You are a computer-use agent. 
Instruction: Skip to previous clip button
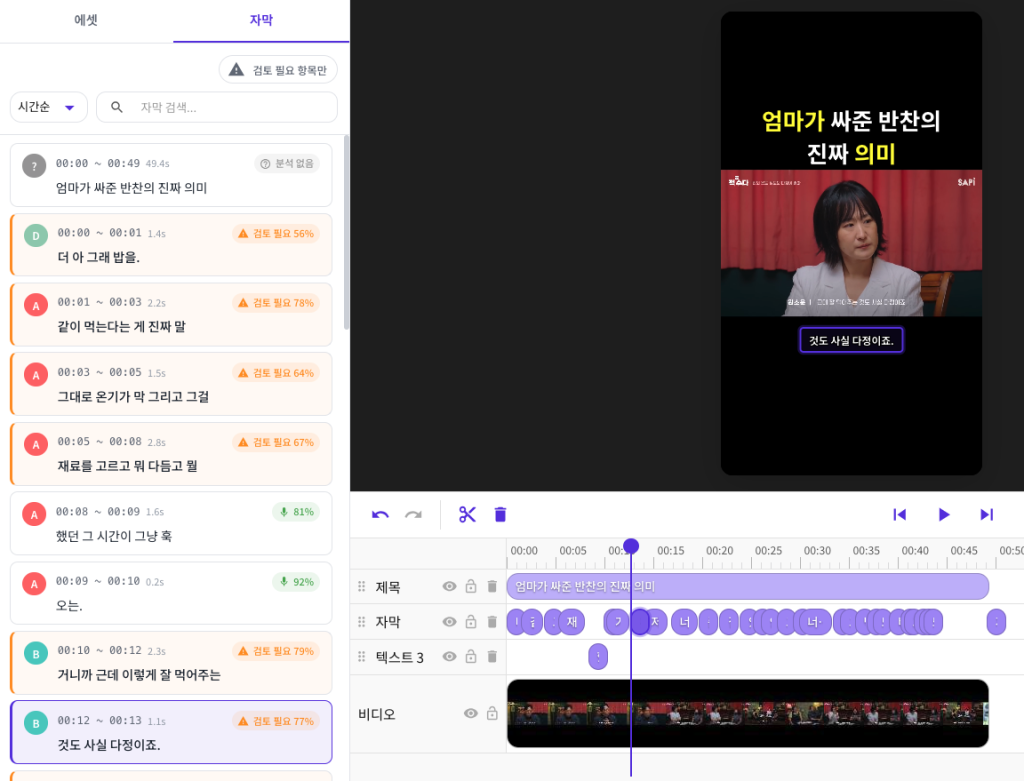pos(899,514)
